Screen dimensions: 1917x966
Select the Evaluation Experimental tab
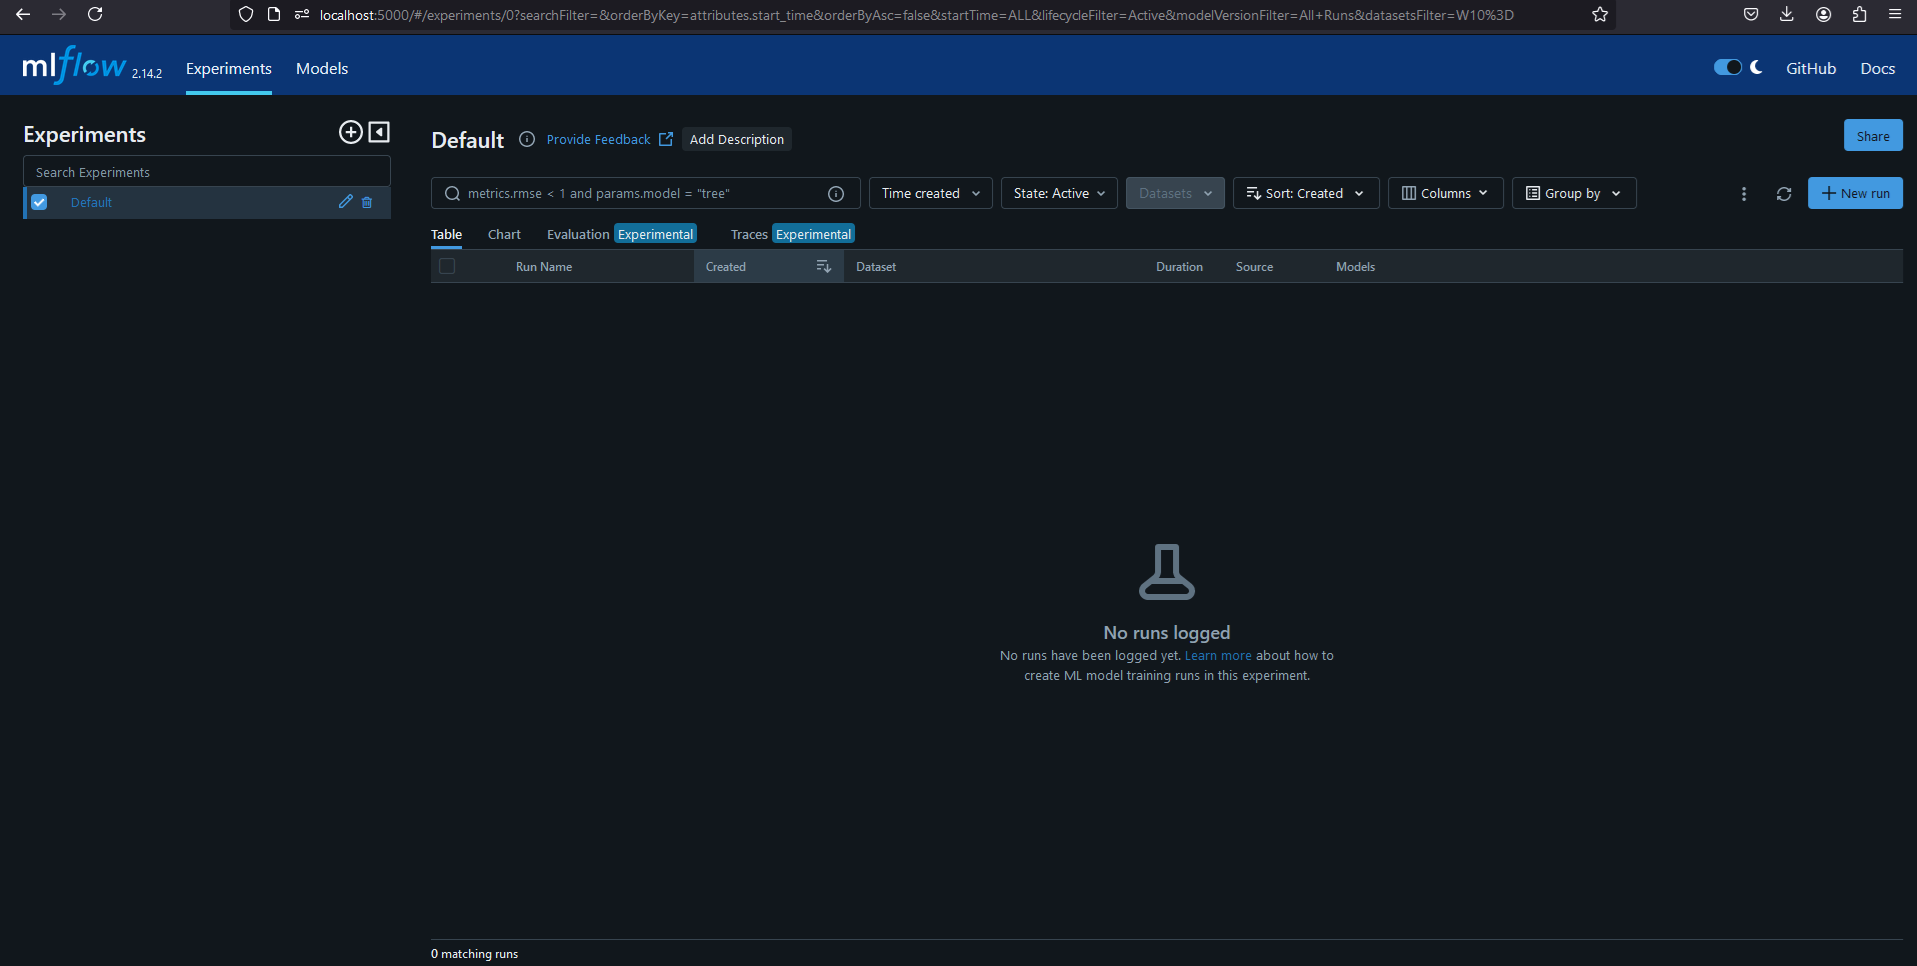click(x=621, y=234)
